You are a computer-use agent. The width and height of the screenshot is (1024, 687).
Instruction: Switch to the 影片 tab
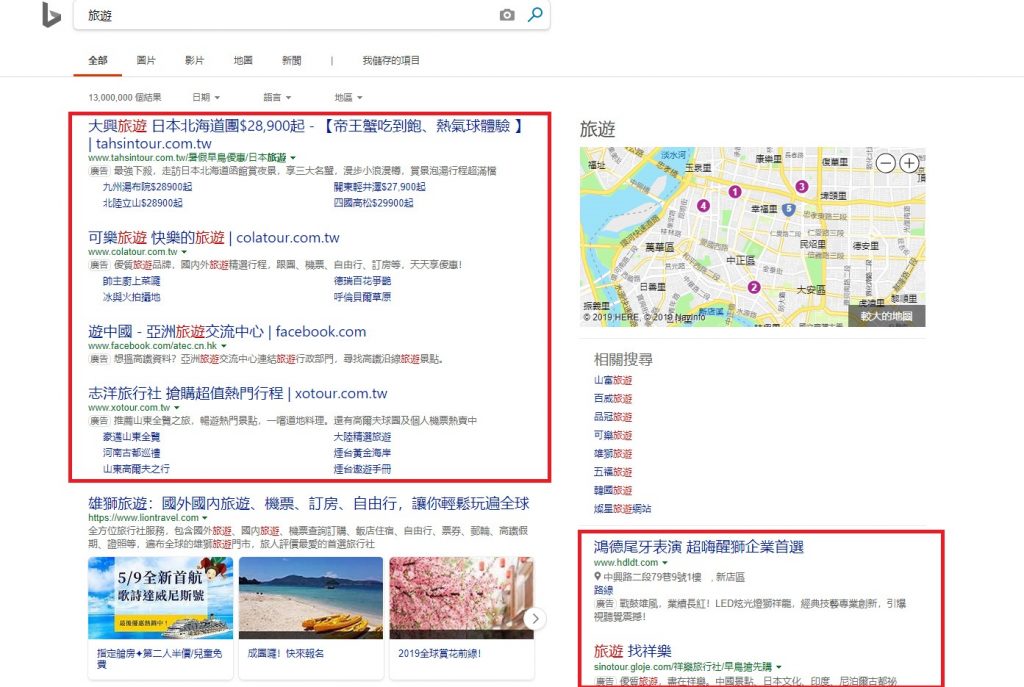[x=195, y=60]
